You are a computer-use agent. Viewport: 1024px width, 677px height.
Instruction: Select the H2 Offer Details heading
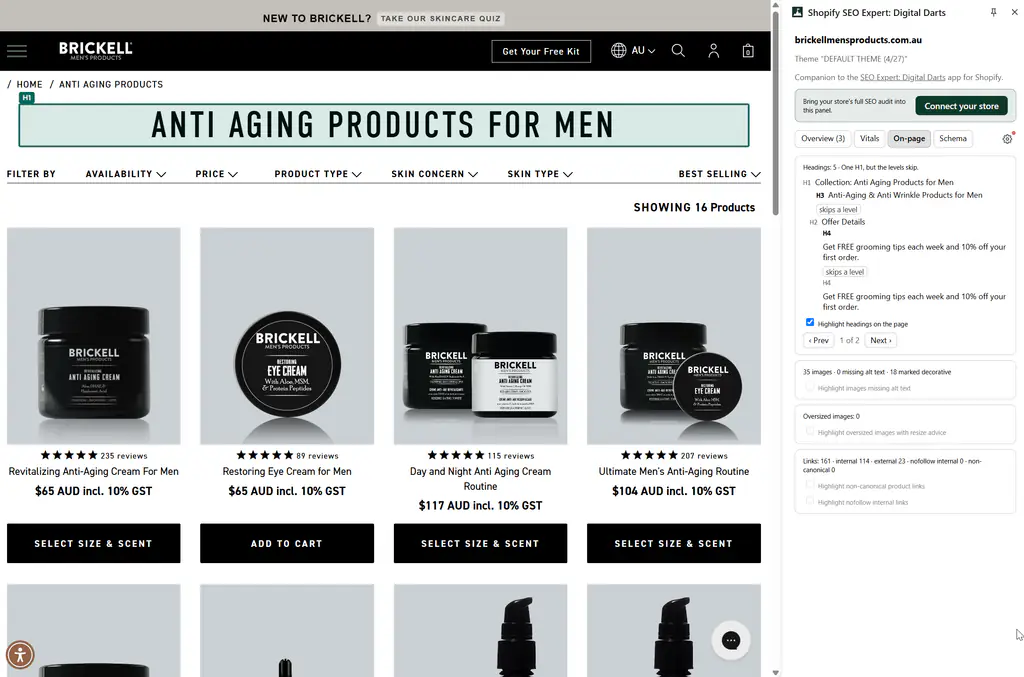coord(837,222)
